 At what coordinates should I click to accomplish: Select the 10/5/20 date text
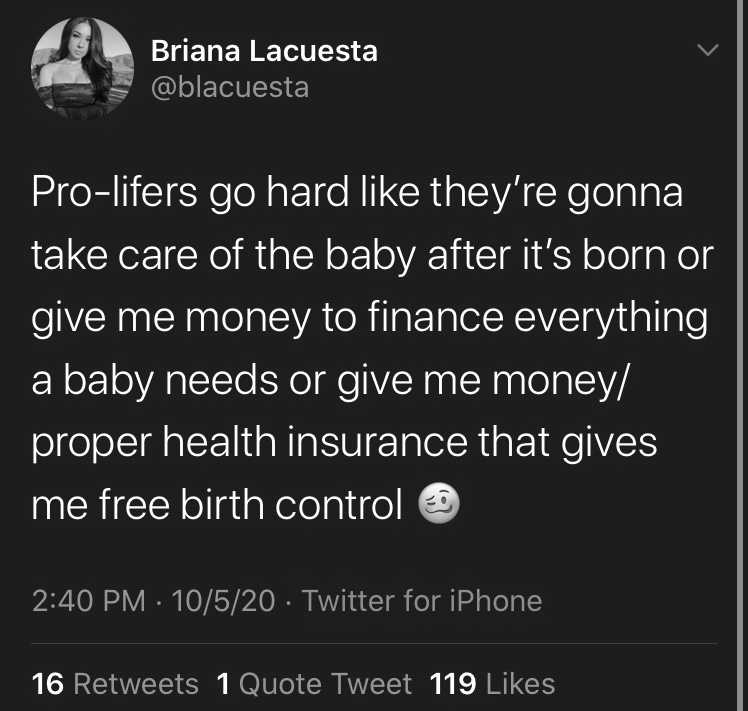pos(224,601)
